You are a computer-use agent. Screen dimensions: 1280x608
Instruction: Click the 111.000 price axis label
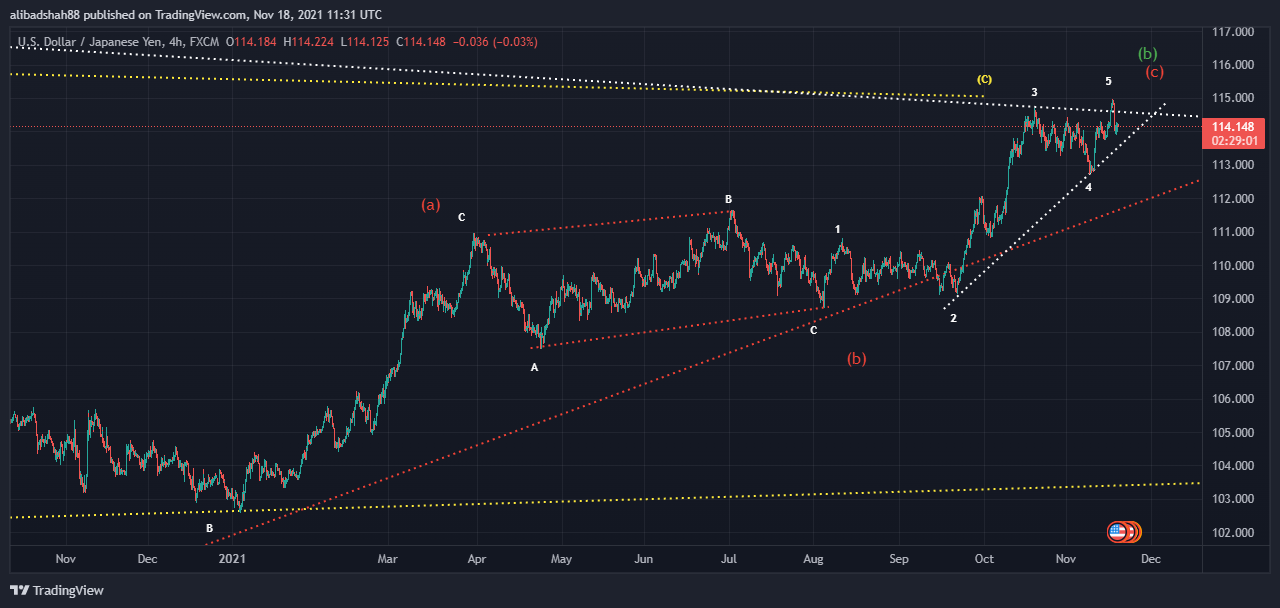[1234, 232]
